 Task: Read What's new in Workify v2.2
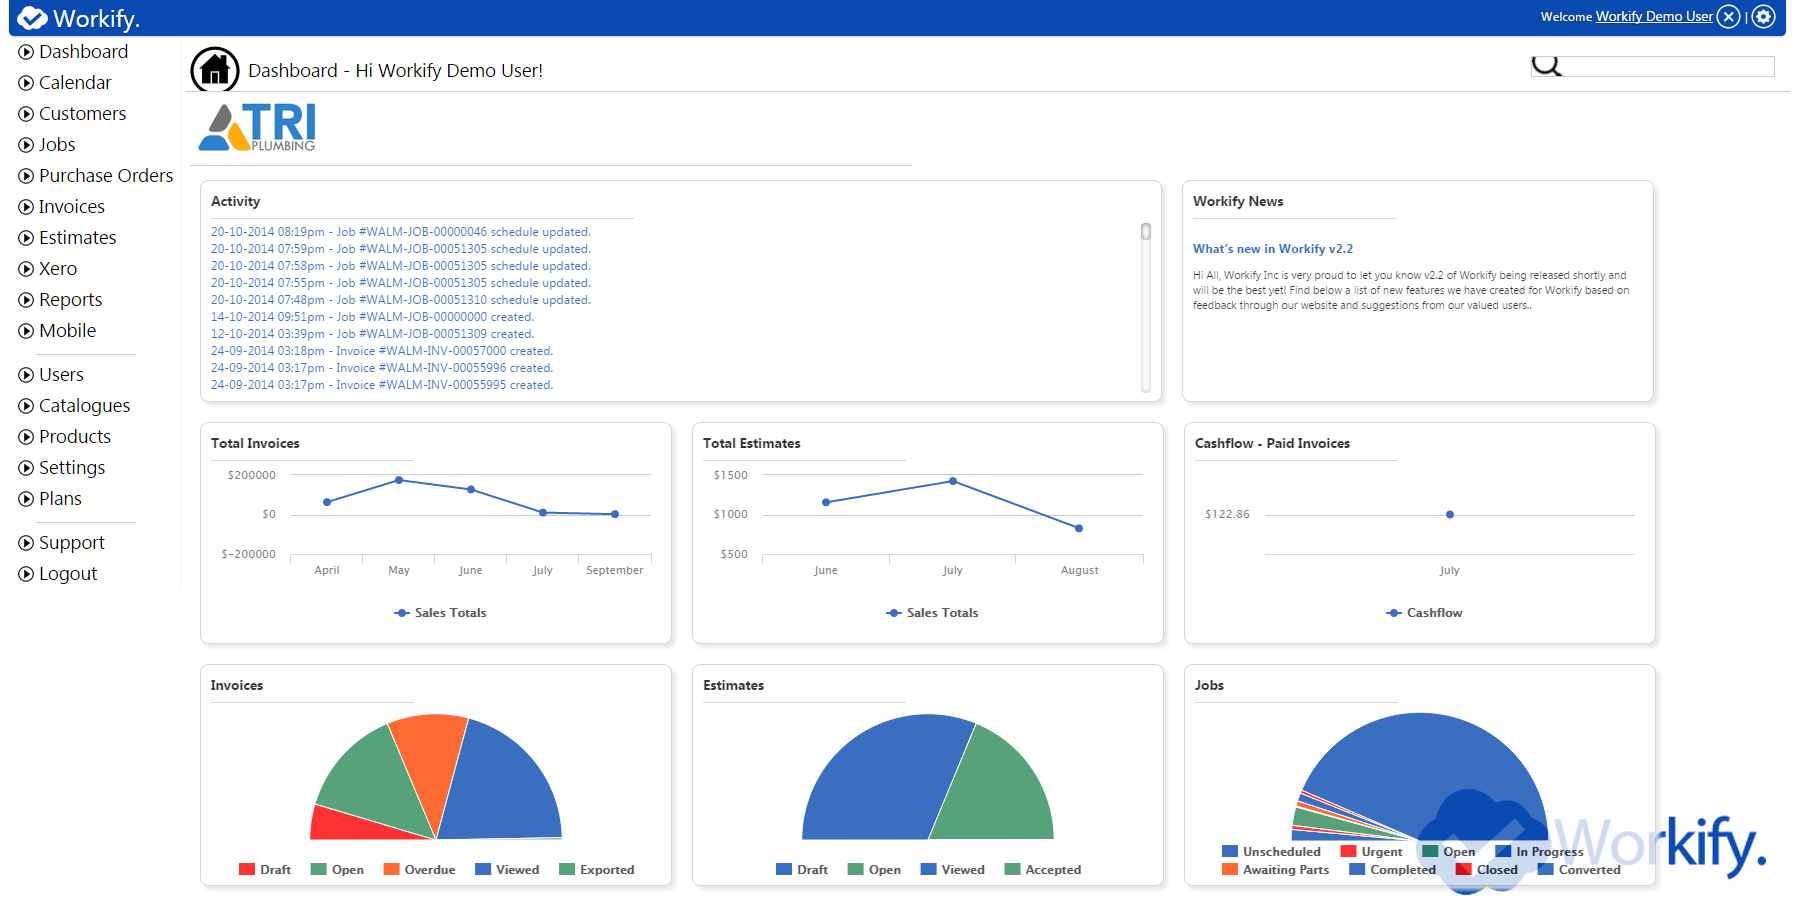pyautogui.click(x=1272, y=249)
